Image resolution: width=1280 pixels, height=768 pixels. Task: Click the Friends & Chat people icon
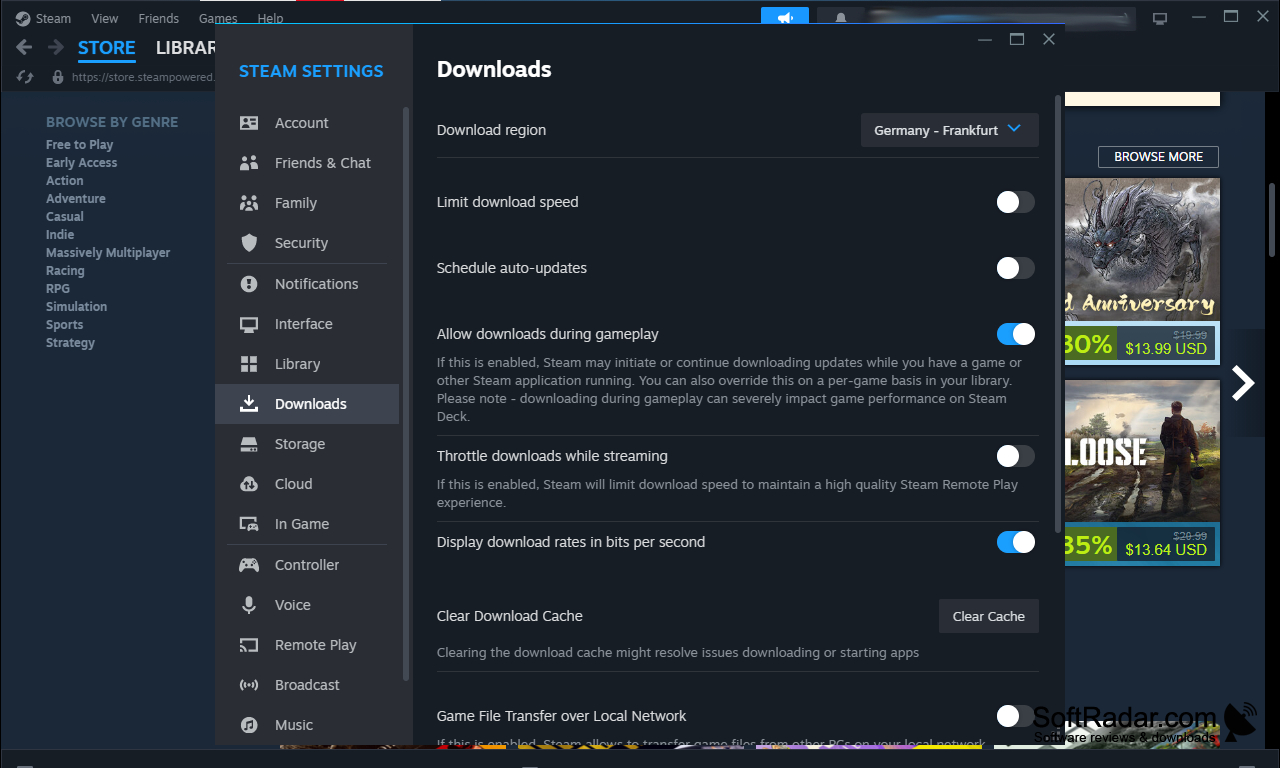(x=249, y=163)
